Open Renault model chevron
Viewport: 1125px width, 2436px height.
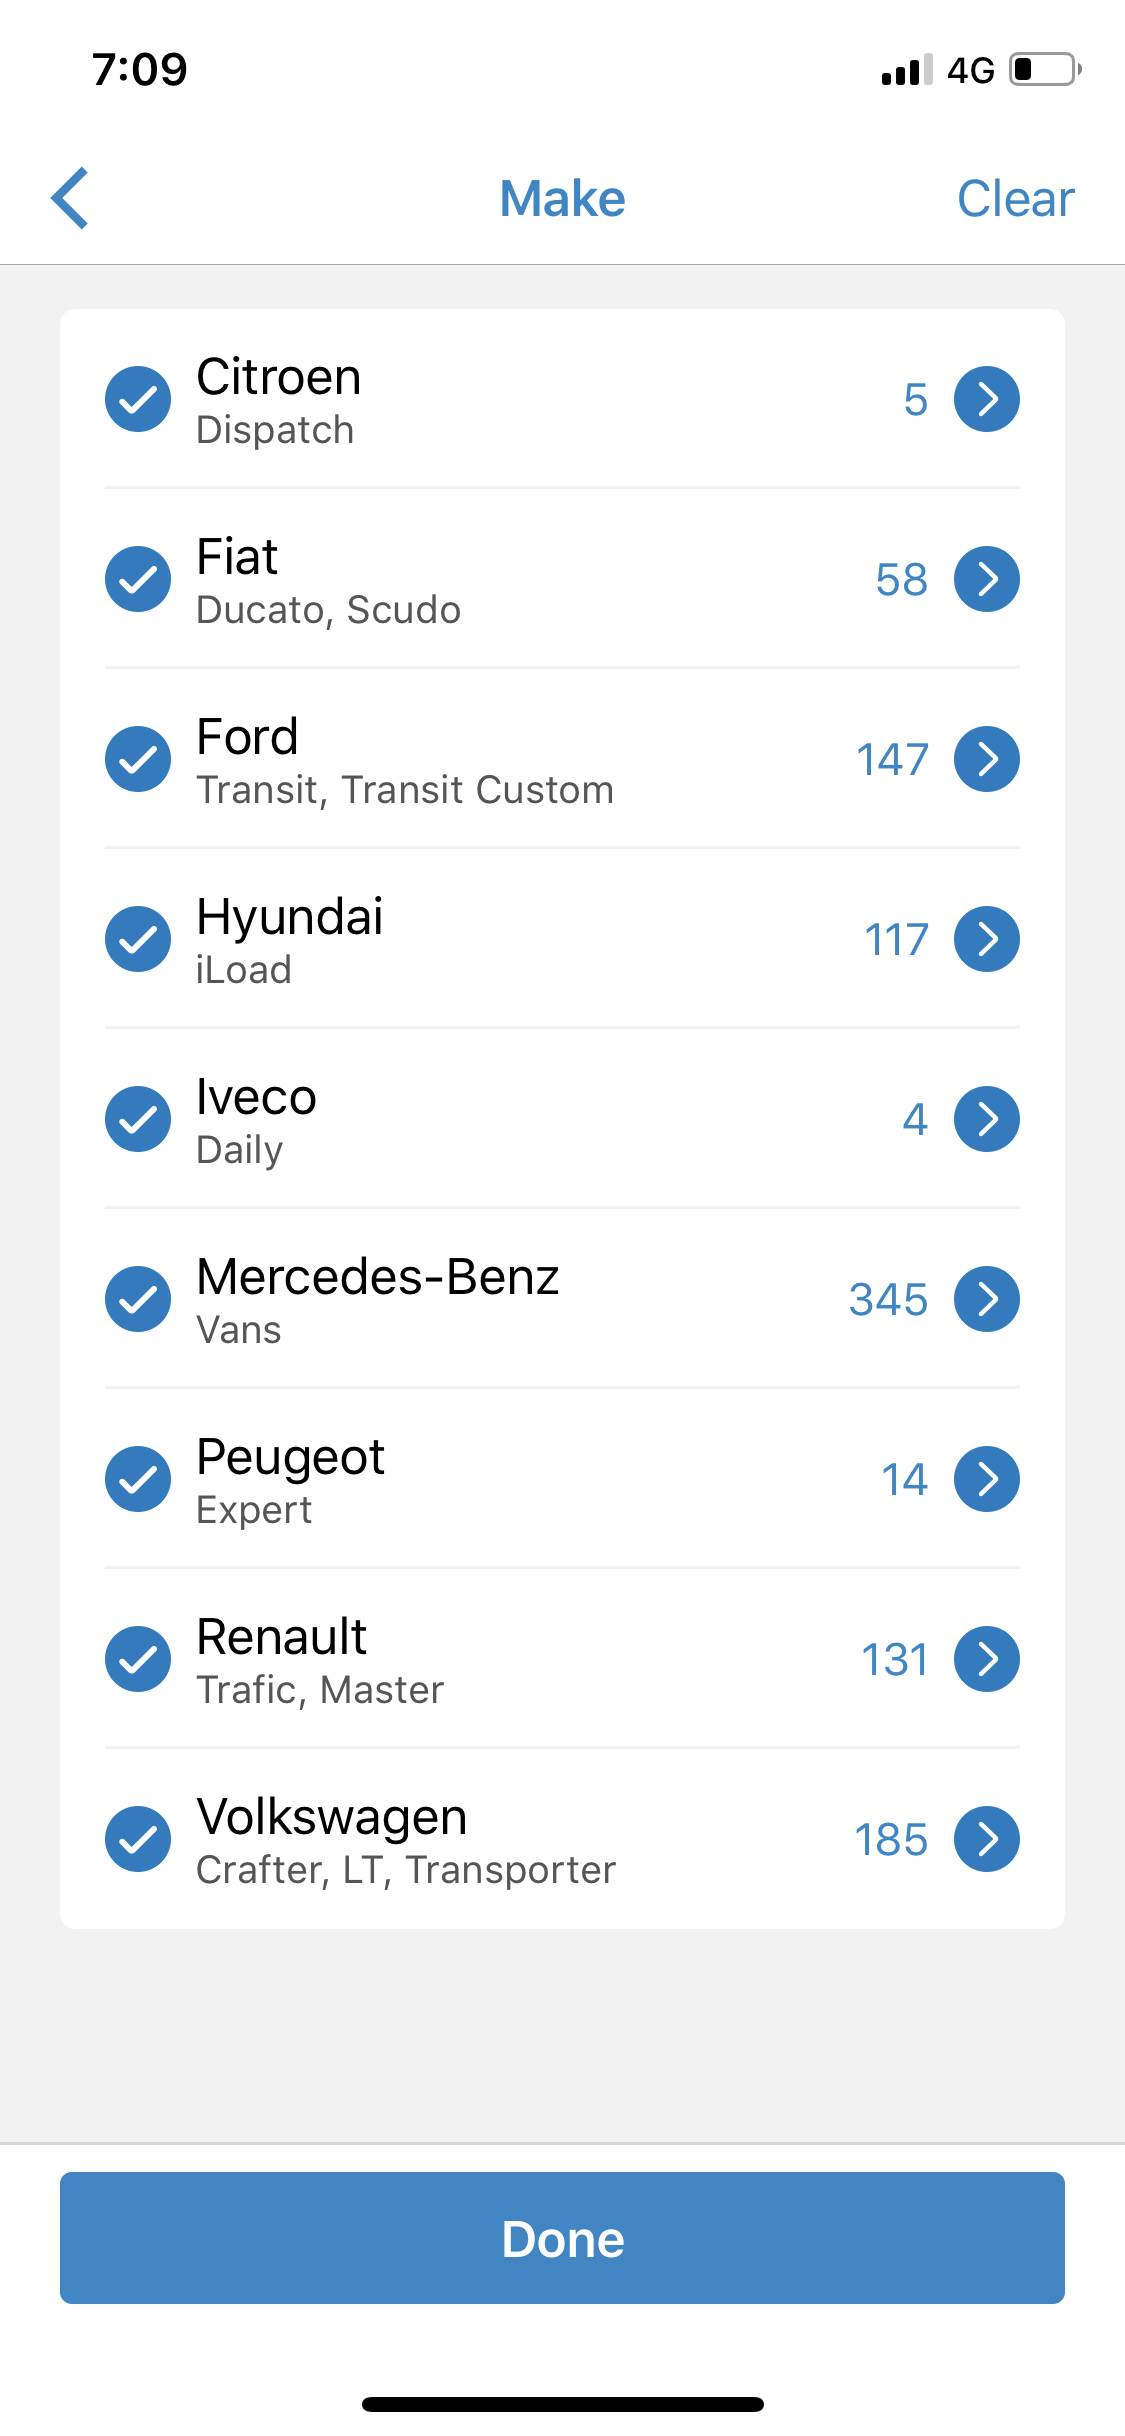coord(986,1659)
